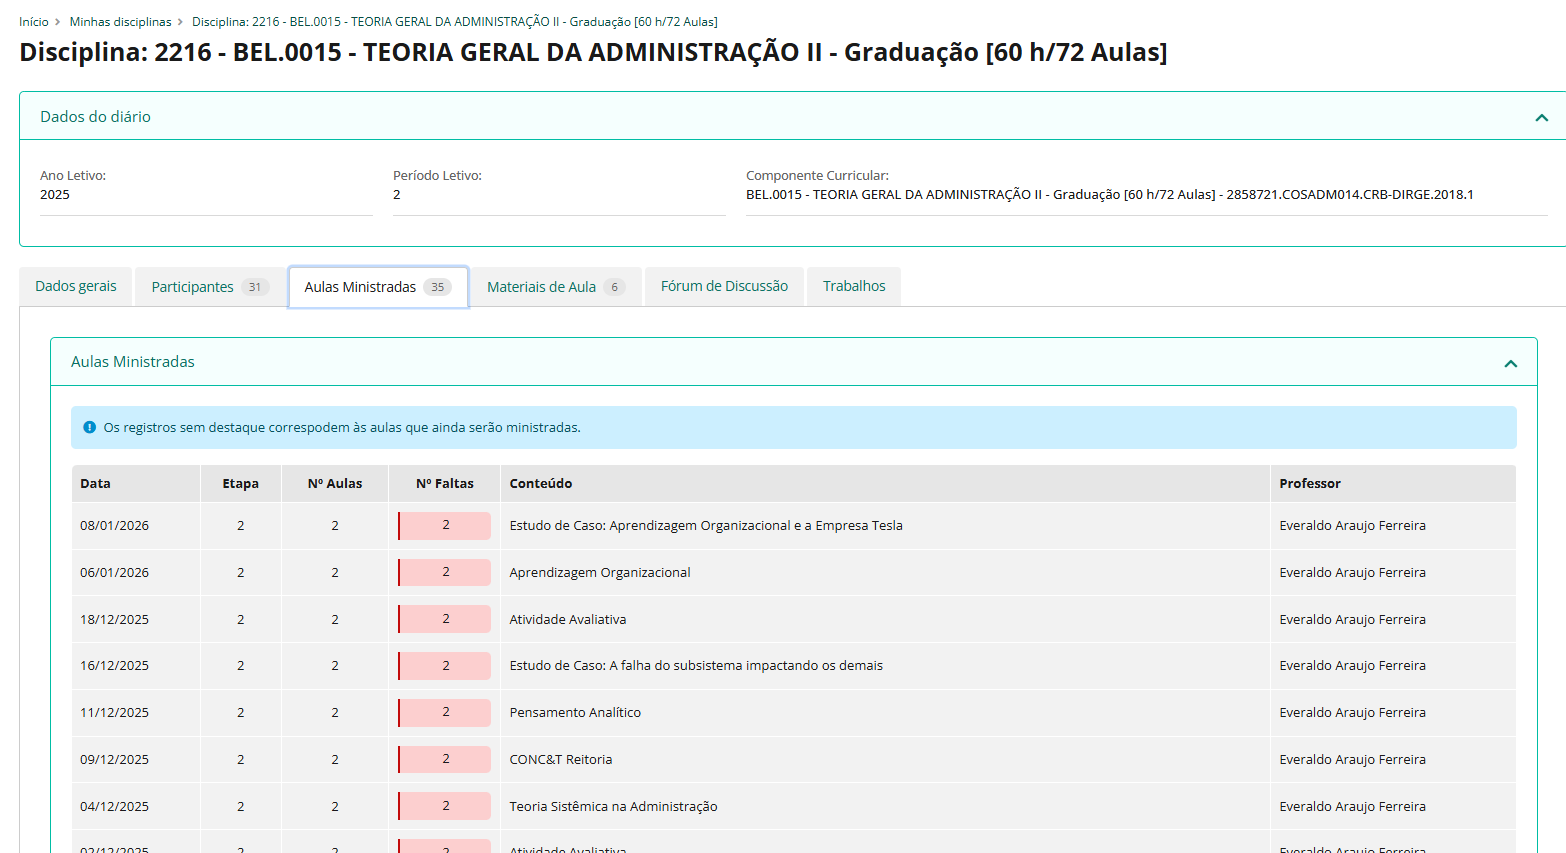Open the Materiais de Aula tab
The image size is (1566, 853).
[x=541, y=287]
